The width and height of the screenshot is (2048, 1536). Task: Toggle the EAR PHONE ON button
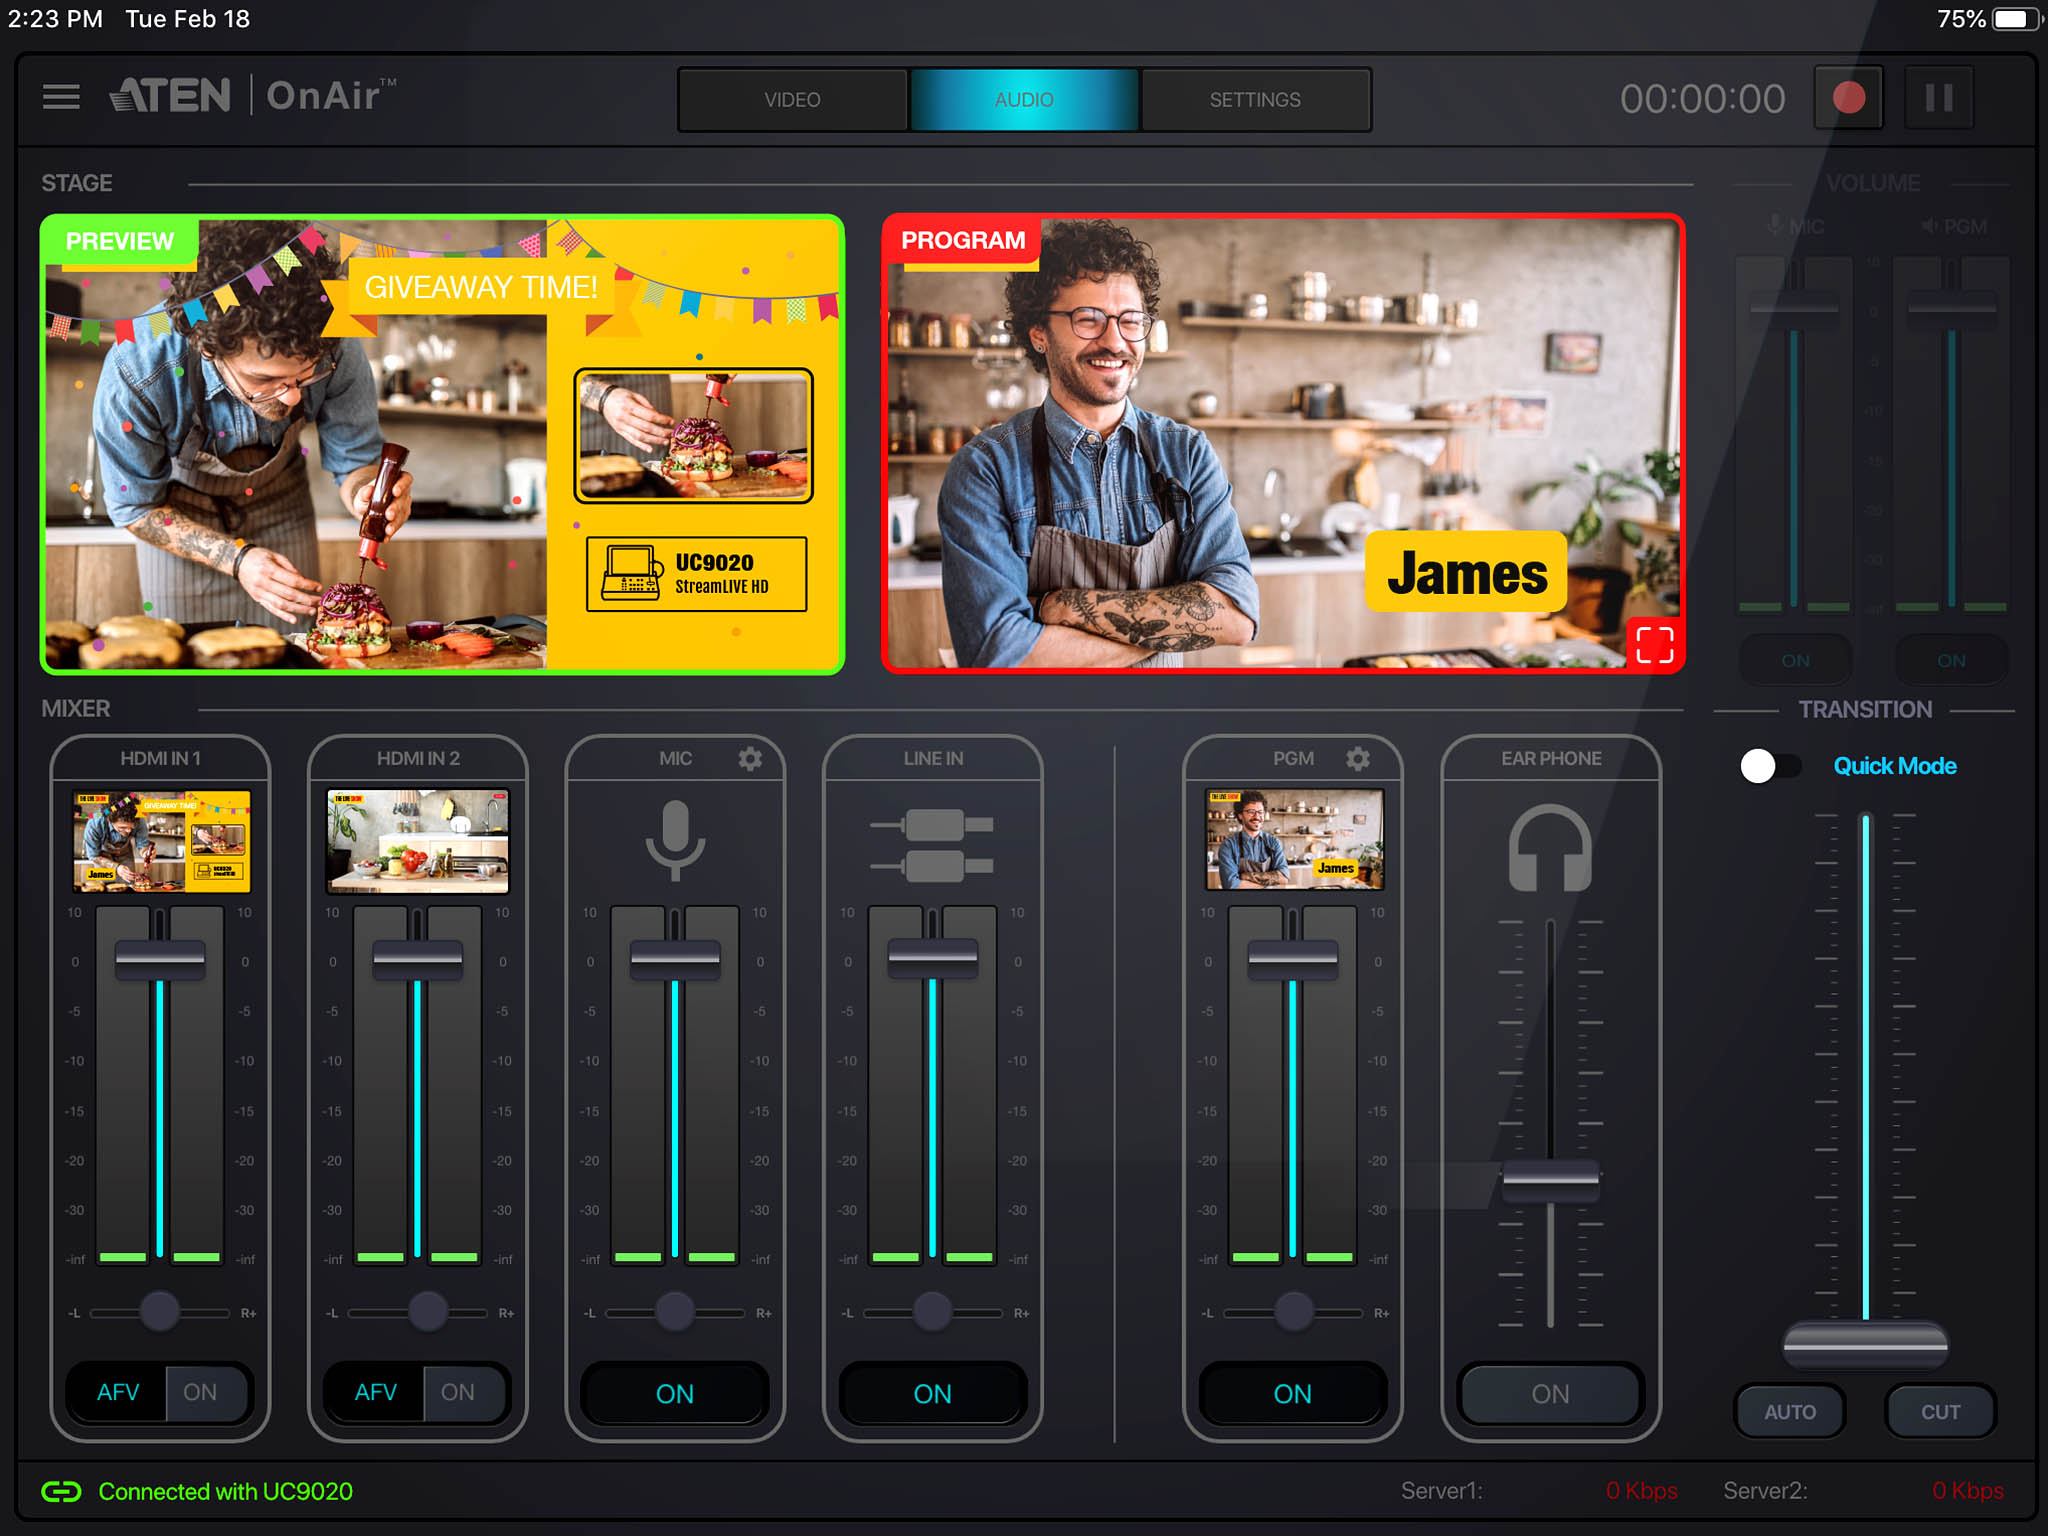(1550, 1393)
